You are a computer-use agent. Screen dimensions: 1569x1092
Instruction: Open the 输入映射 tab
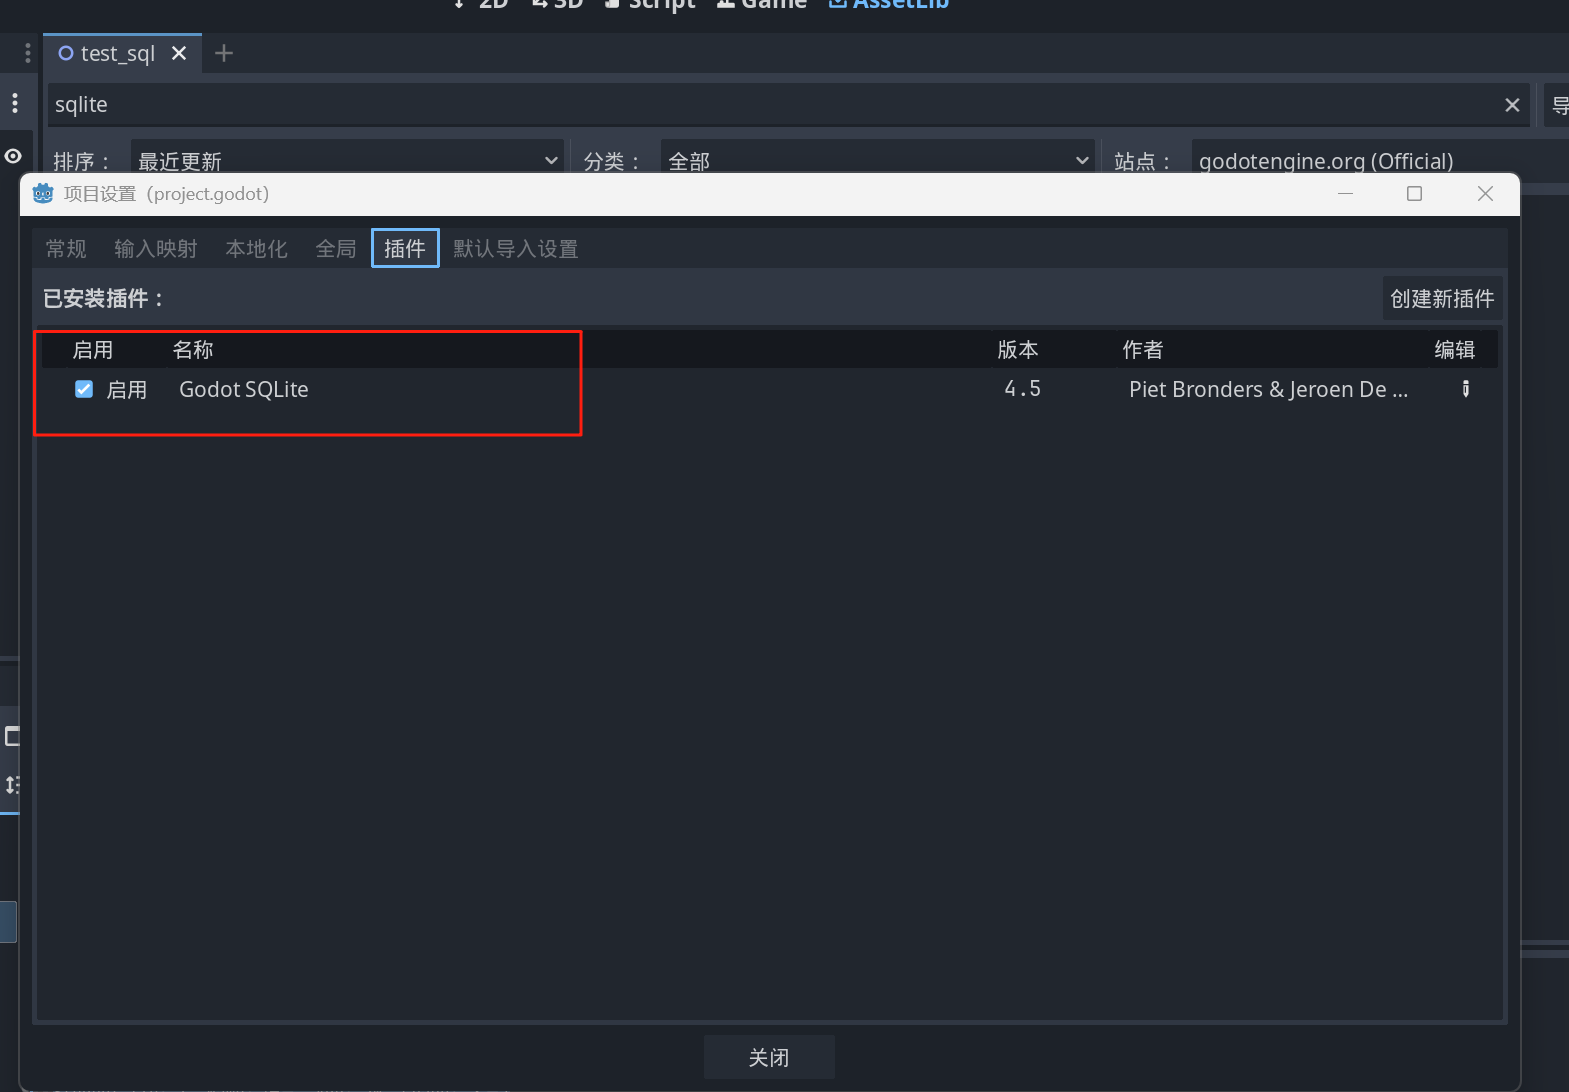pos(156,248)
